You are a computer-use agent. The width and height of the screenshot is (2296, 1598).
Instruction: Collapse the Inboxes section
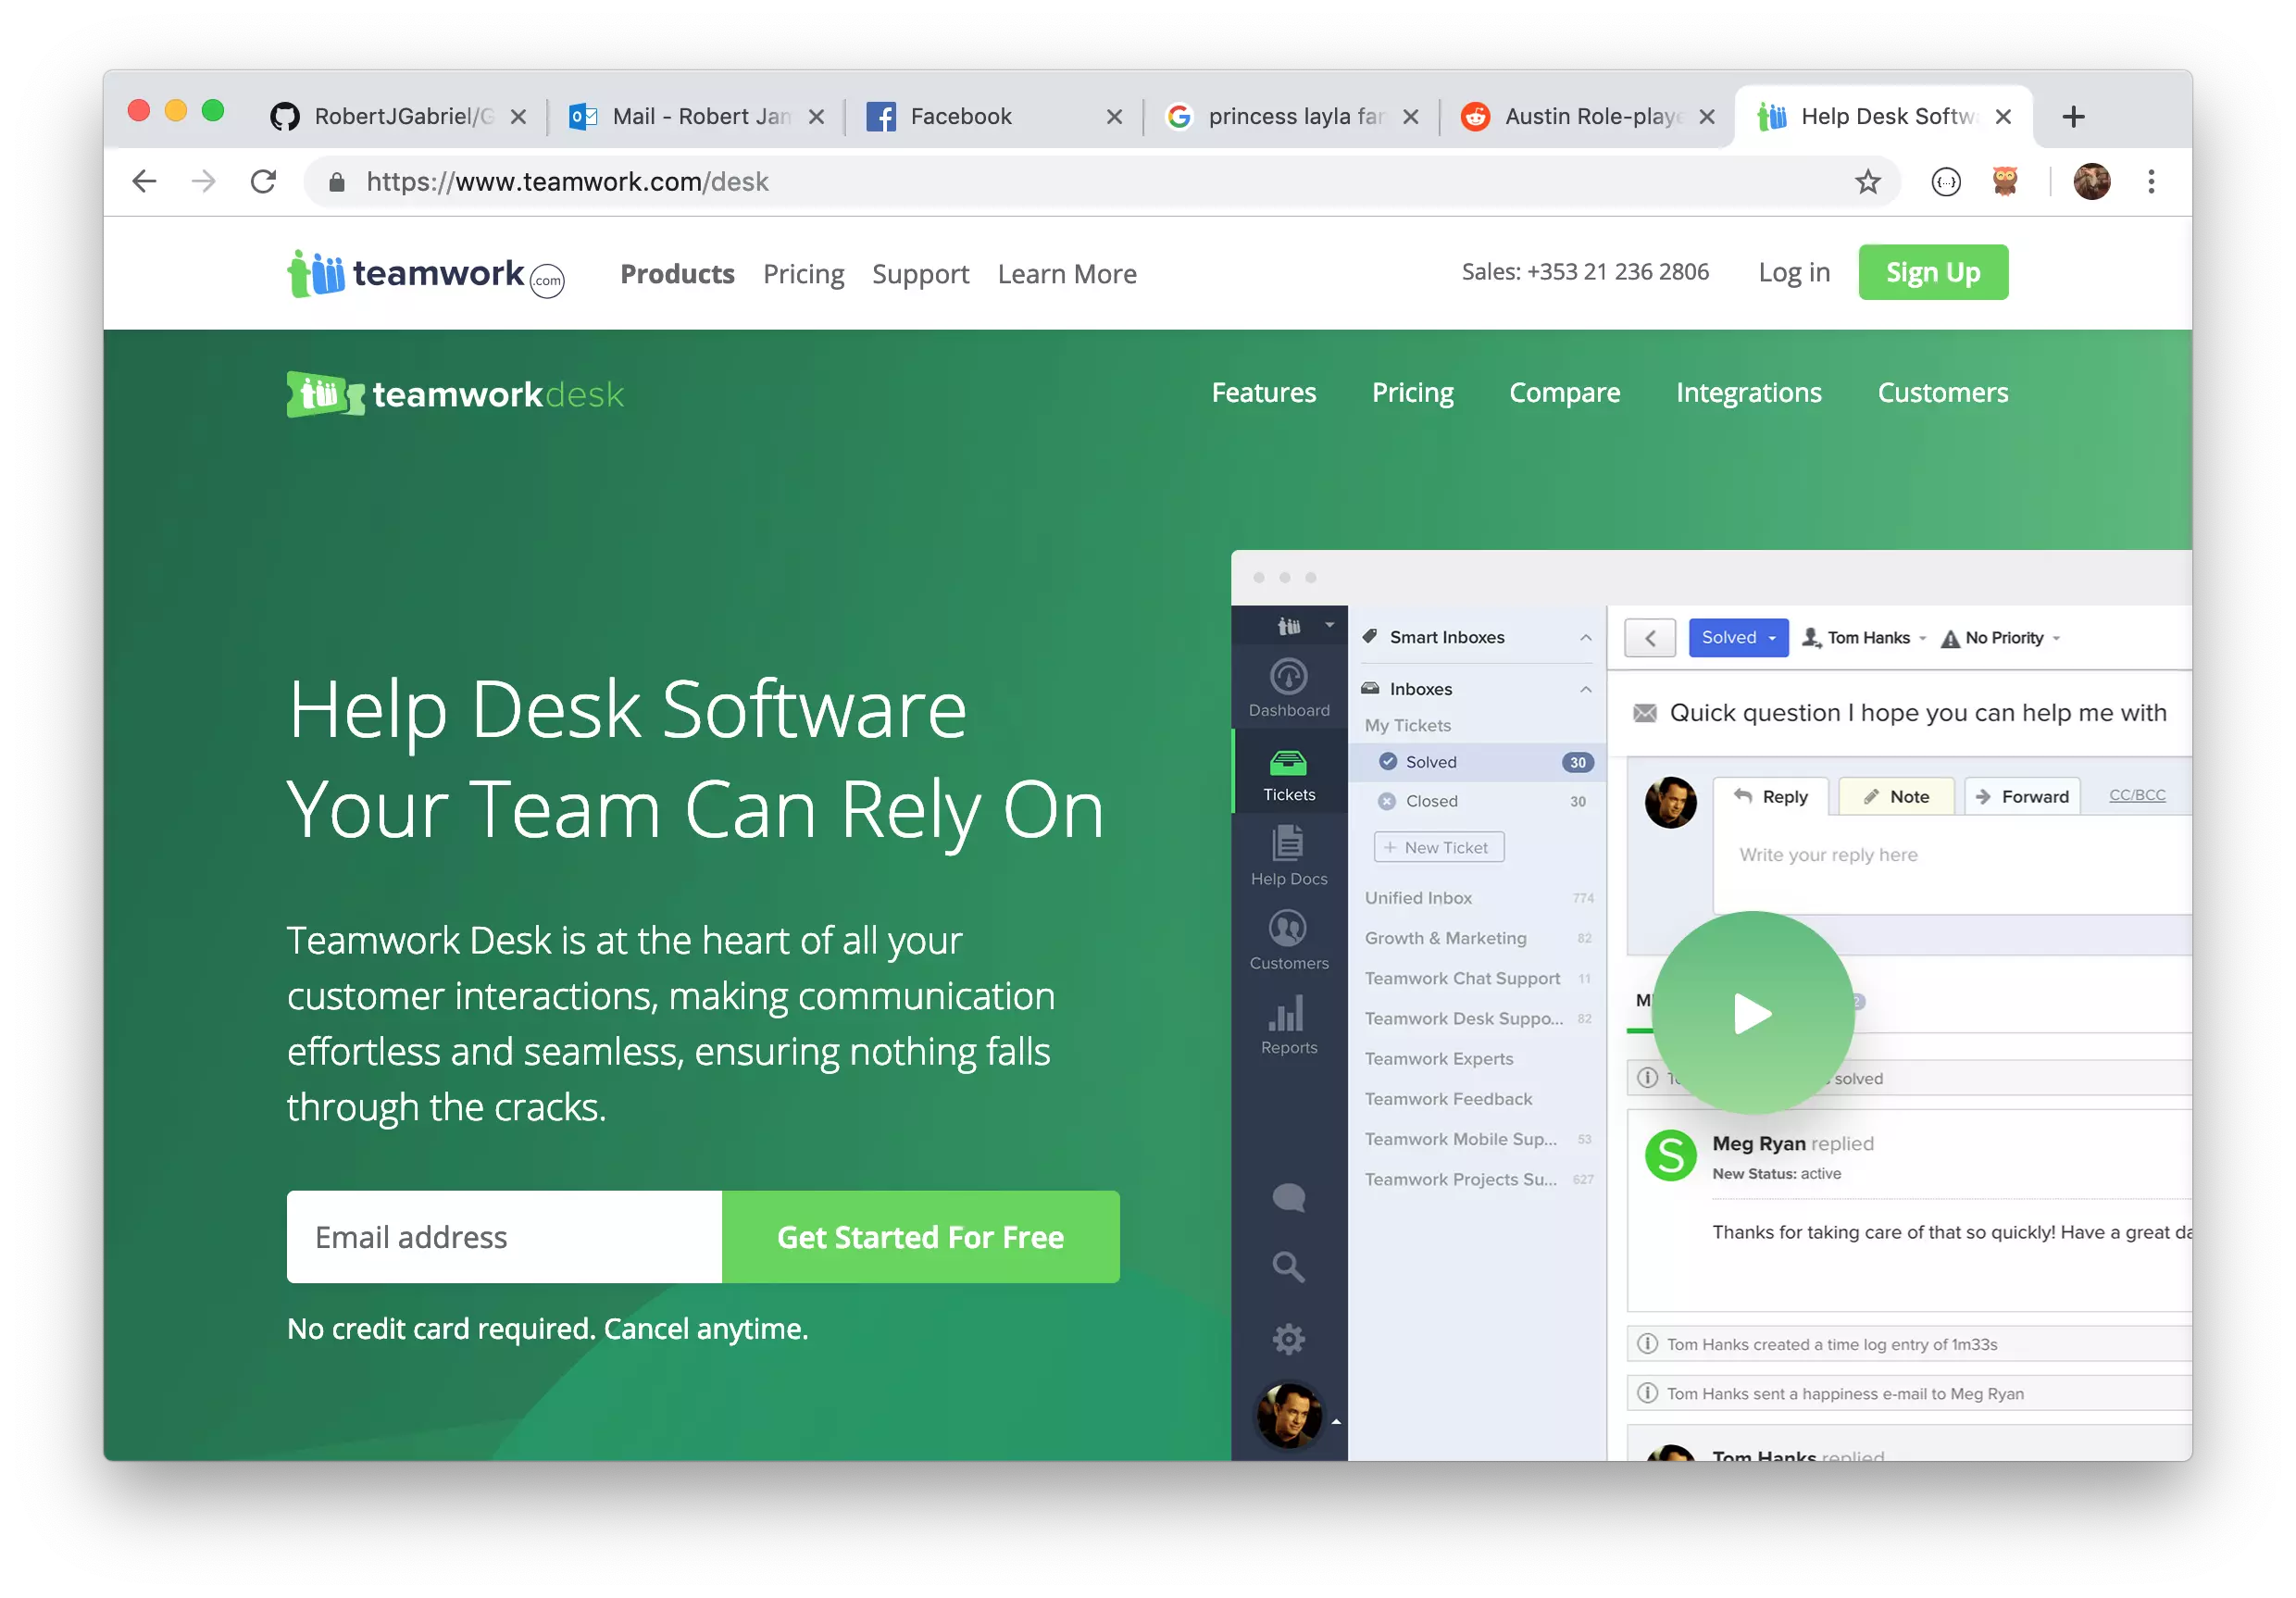(1586, 689)
